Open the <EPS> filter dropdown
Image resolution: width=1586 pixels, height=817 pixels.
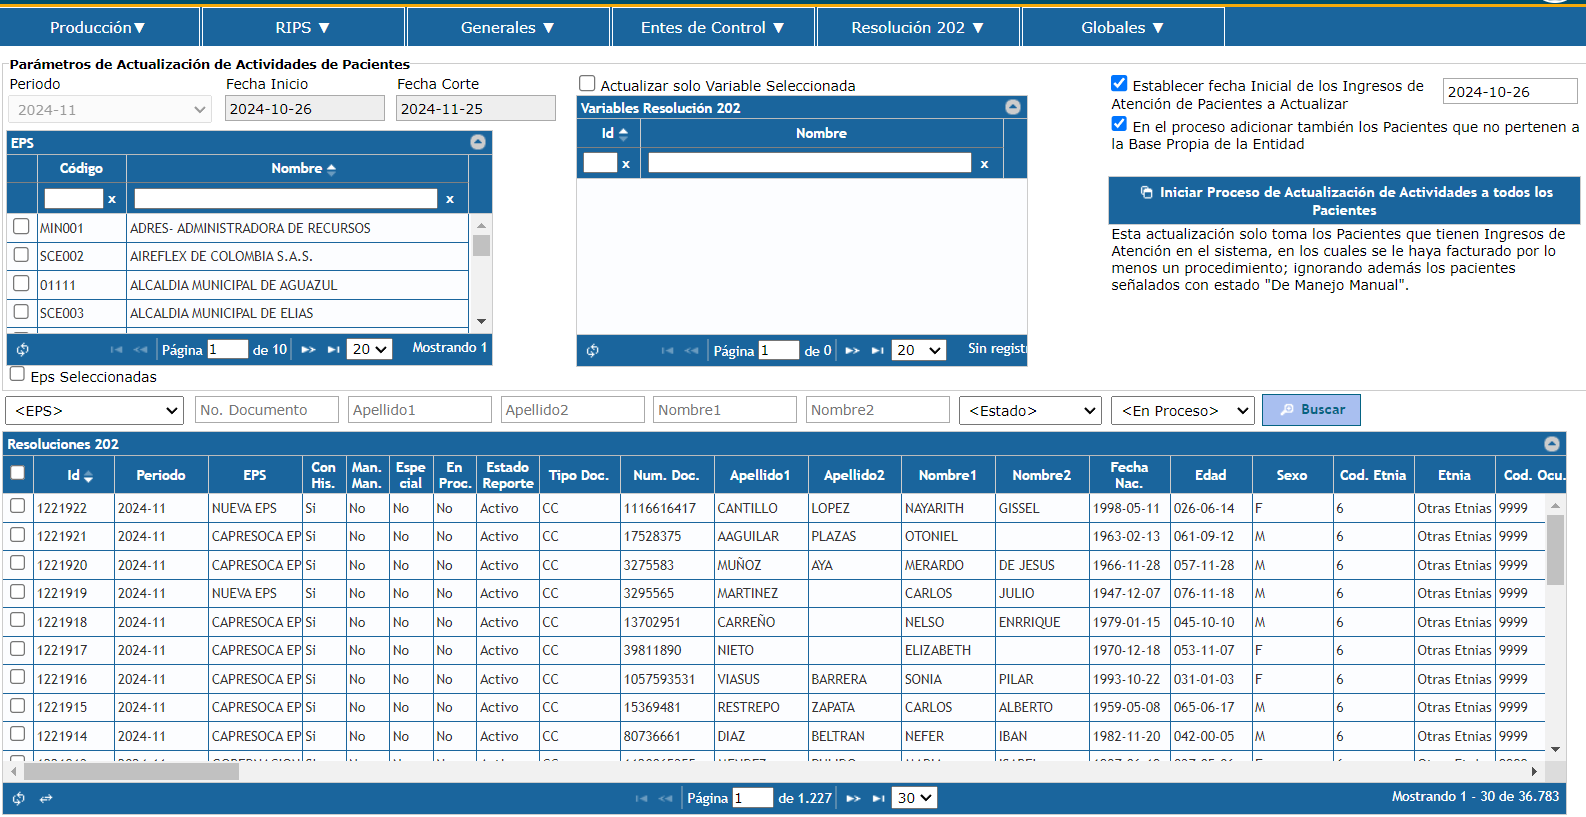[94, 410]
